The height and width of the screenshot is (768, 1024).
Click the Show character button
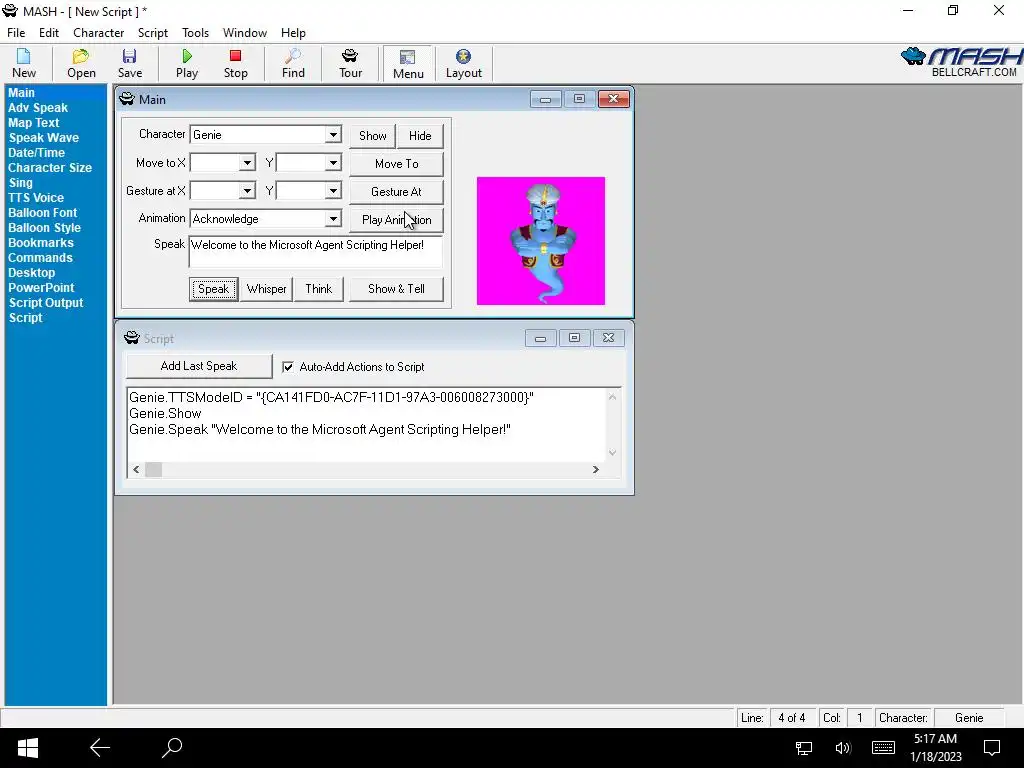coord(372,136)
